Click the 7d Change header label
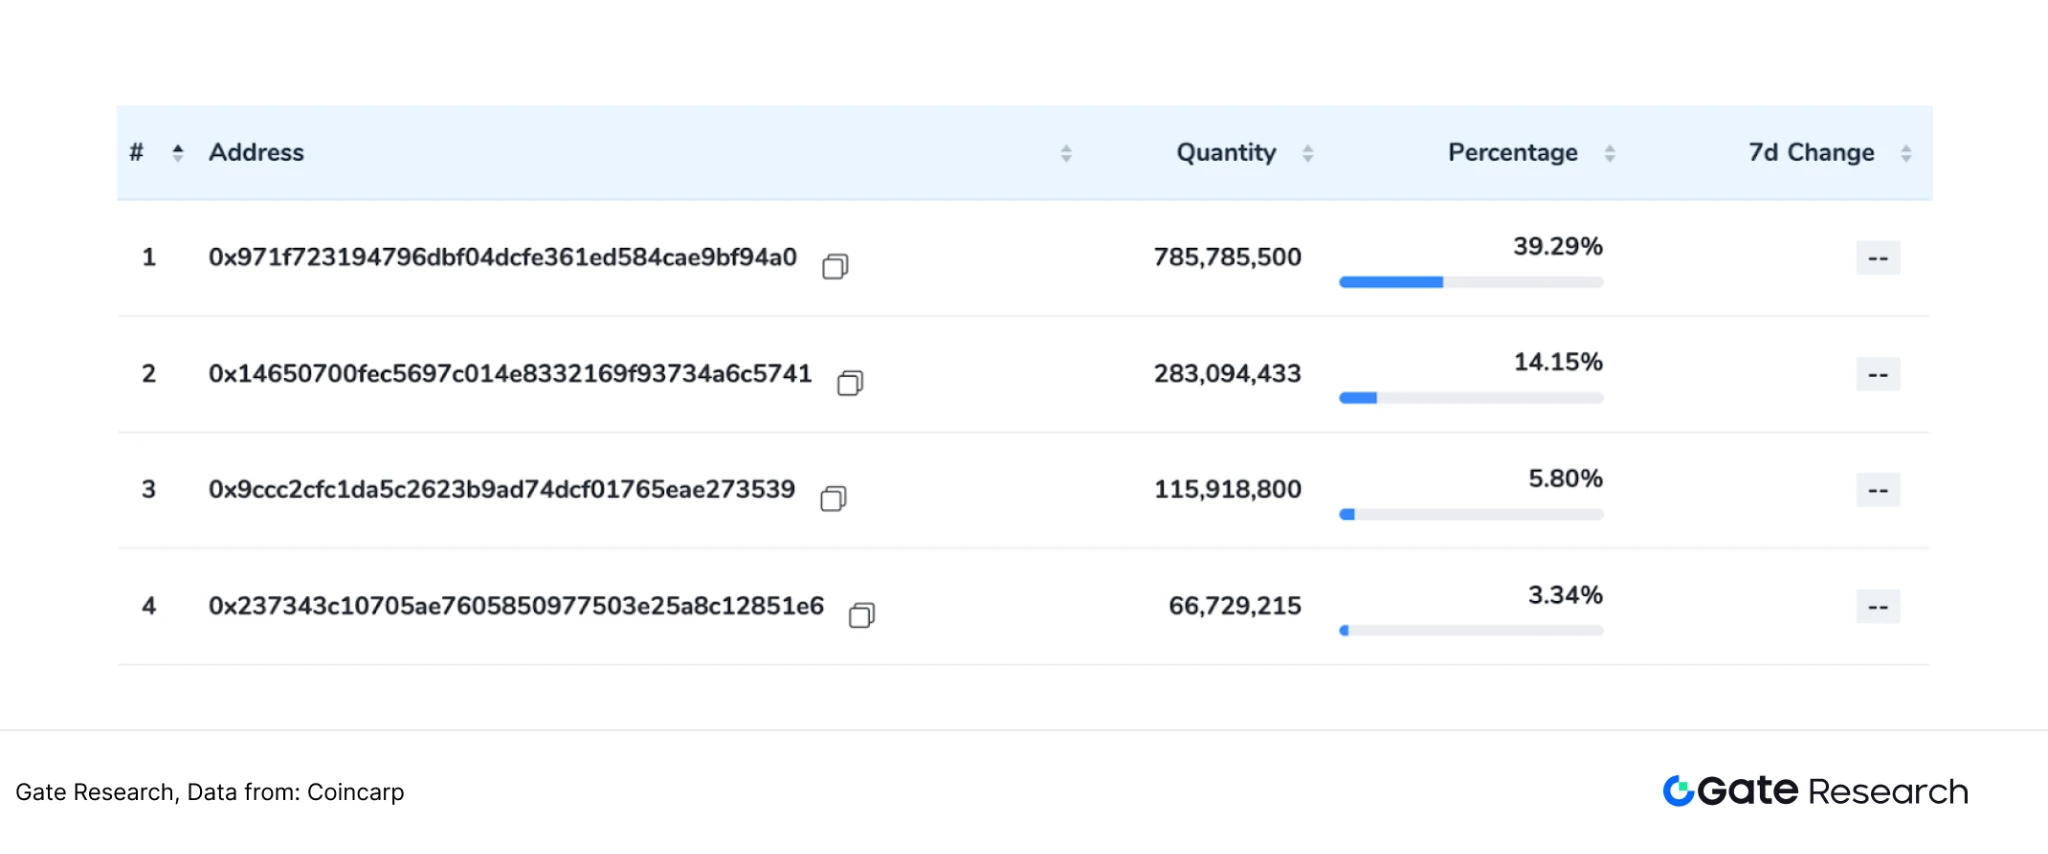This screenshot has width=2048, height=854. point(1811,152)
